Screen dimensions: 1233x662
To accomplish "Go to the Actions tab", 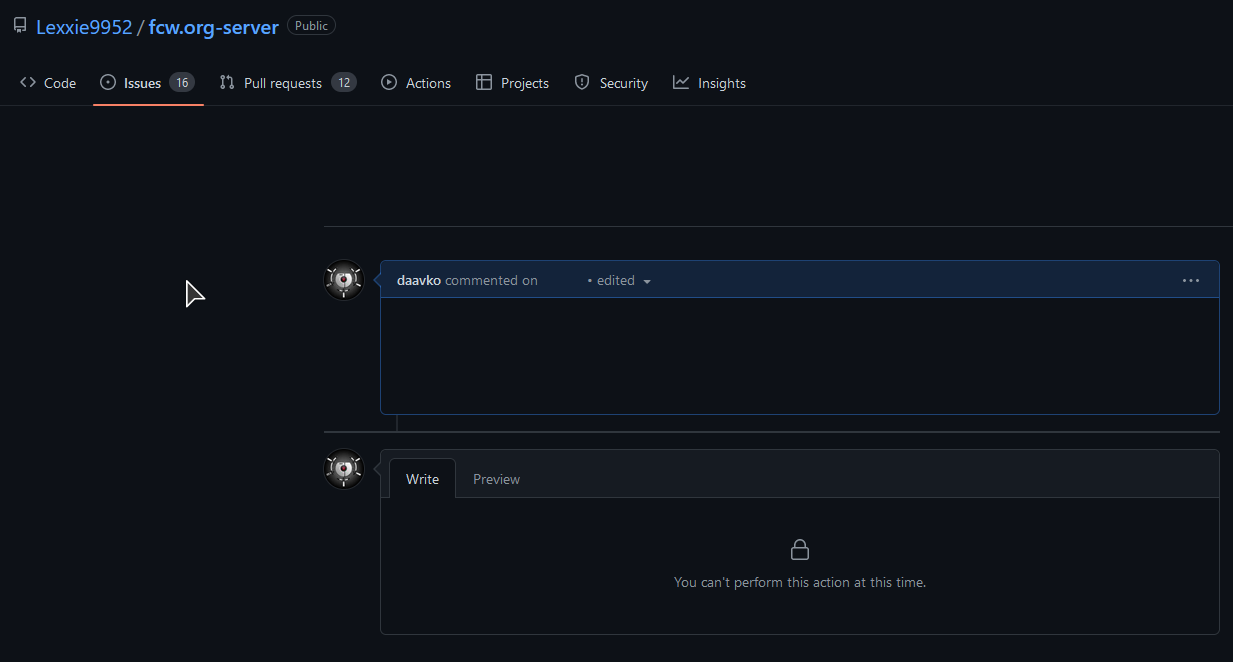I will (416, 83).
